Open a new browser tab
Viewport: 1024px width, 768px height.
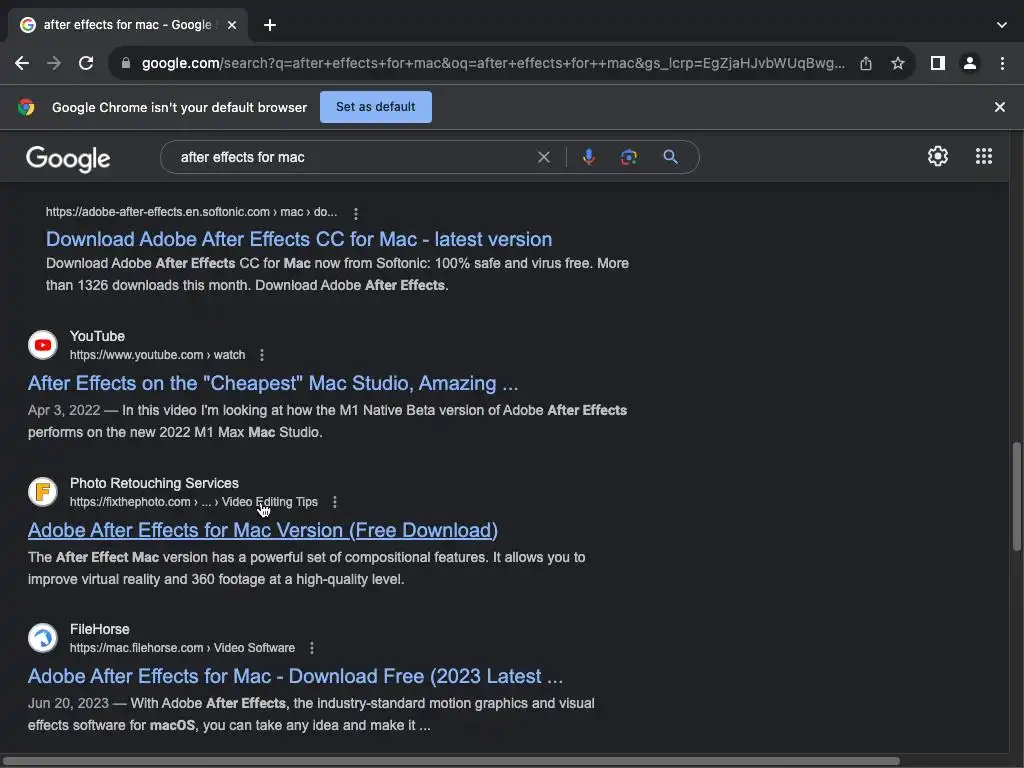[270, 25]
